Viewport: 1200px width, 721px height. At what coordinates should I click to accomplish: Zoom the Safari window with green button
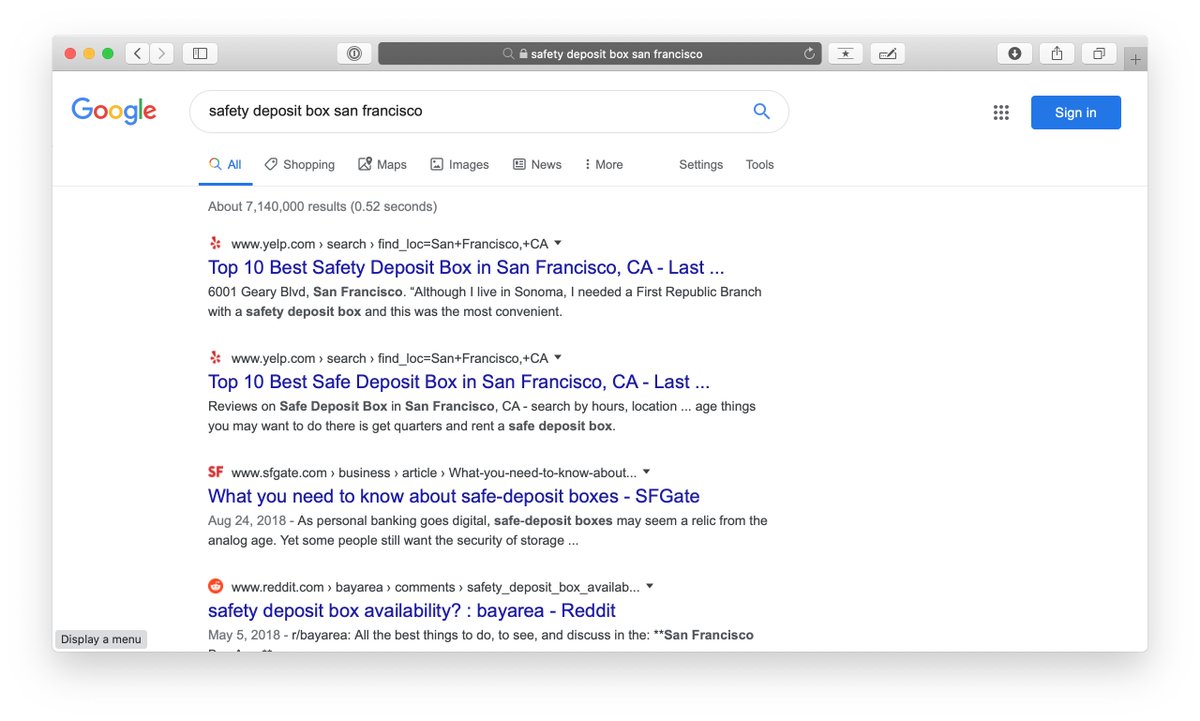(108, 53)
